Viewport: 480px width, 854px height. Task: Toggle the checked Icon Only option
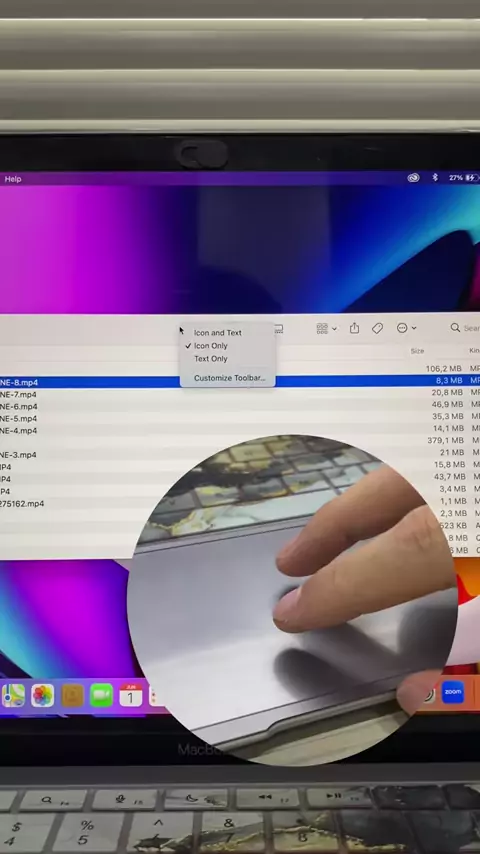click(x=211, y=346)
